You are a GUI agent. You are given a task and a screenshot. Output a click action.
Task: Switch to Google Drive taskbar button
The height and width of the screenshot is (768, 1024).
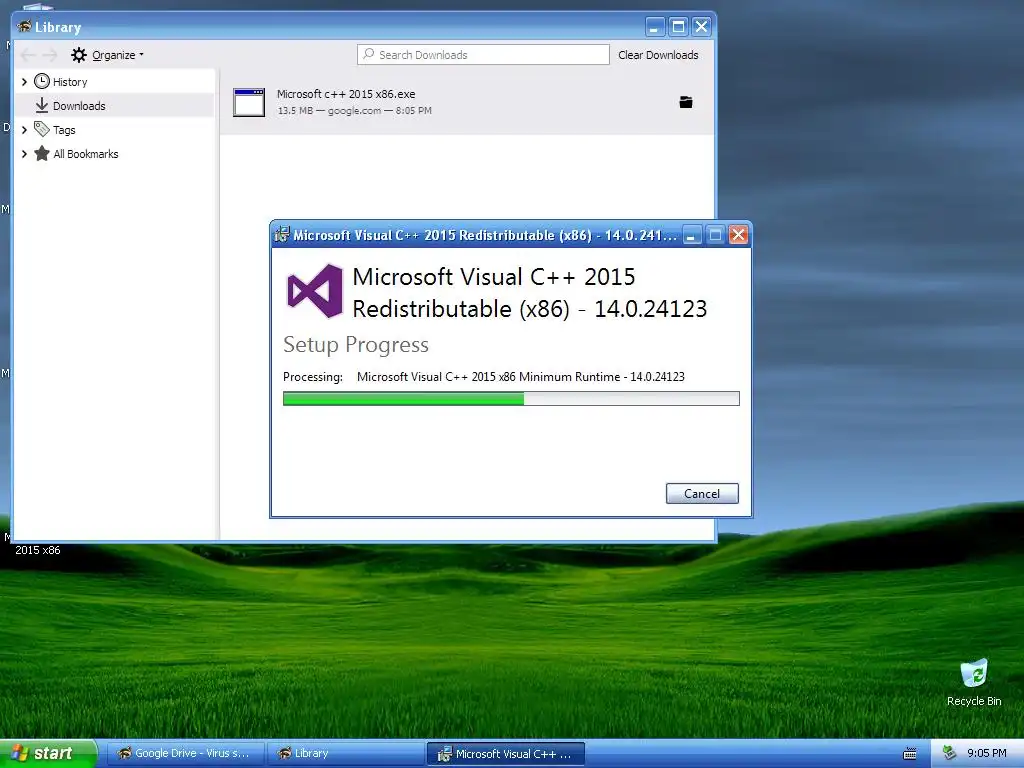pos(185,754)
